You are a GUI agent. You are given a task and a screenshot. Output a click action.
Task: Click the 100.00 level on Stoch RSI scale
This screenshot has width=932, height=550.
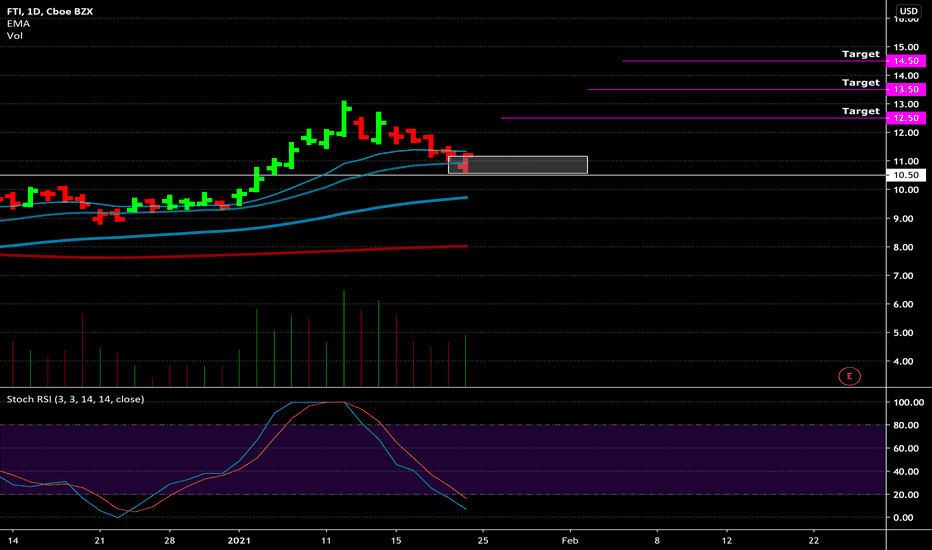coord(909,403)
